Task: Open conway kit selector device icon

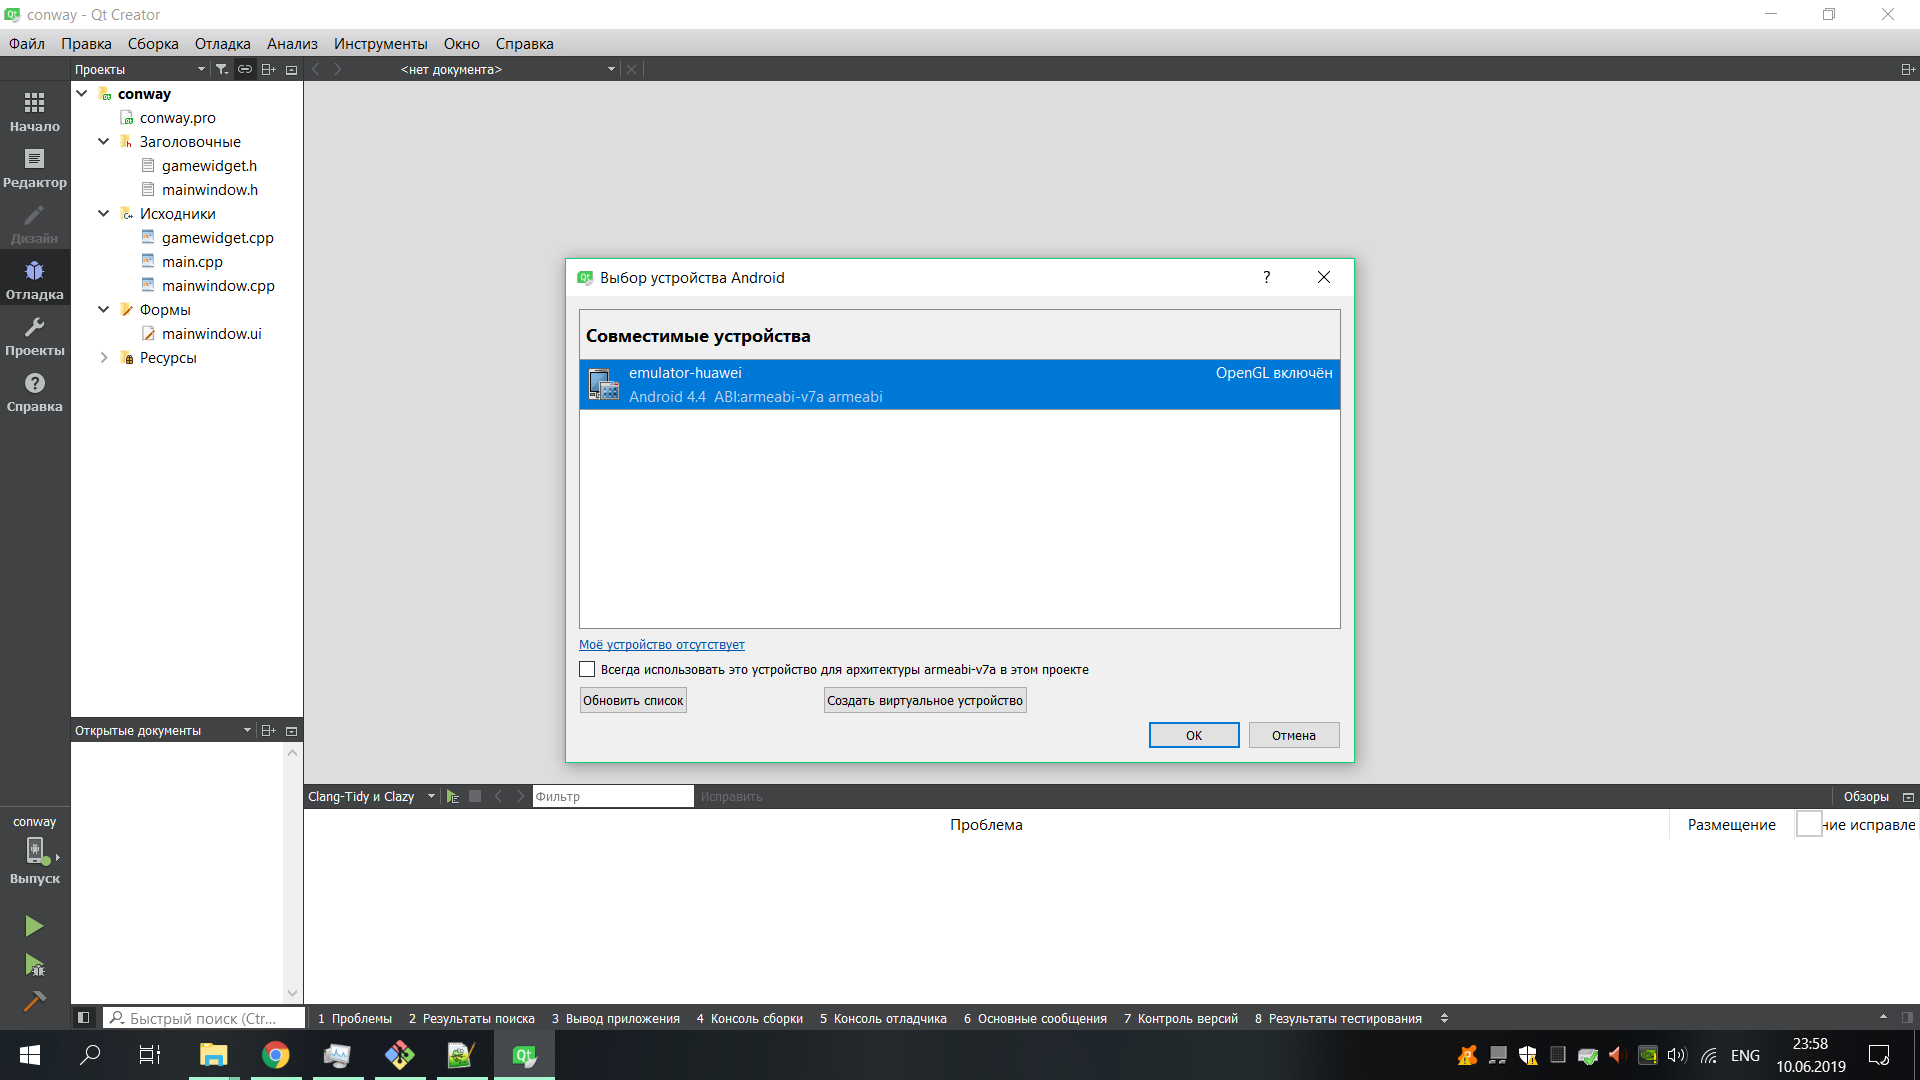Action: click(x=35, y=851)
